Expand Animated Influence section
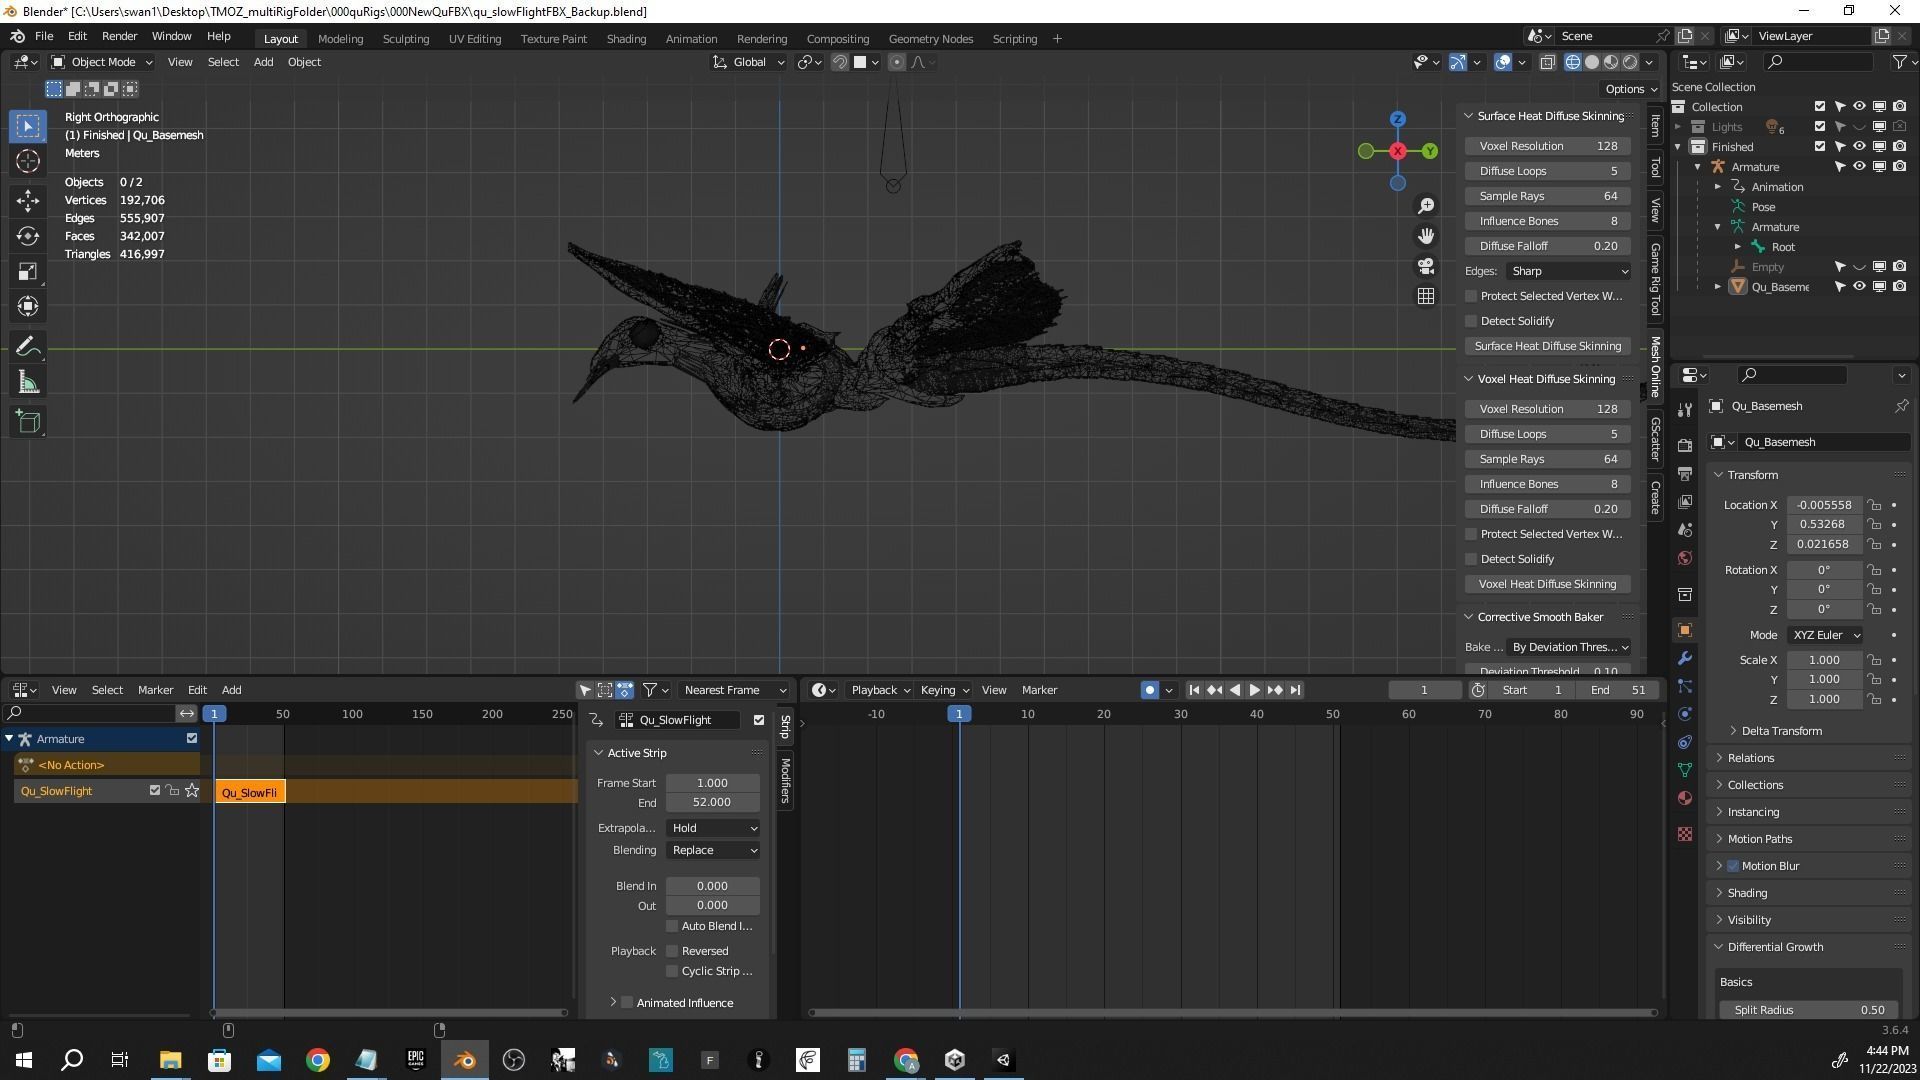Image resolution: width=1920 pixels, height=1080 pixels. [x=613, y=1003]
